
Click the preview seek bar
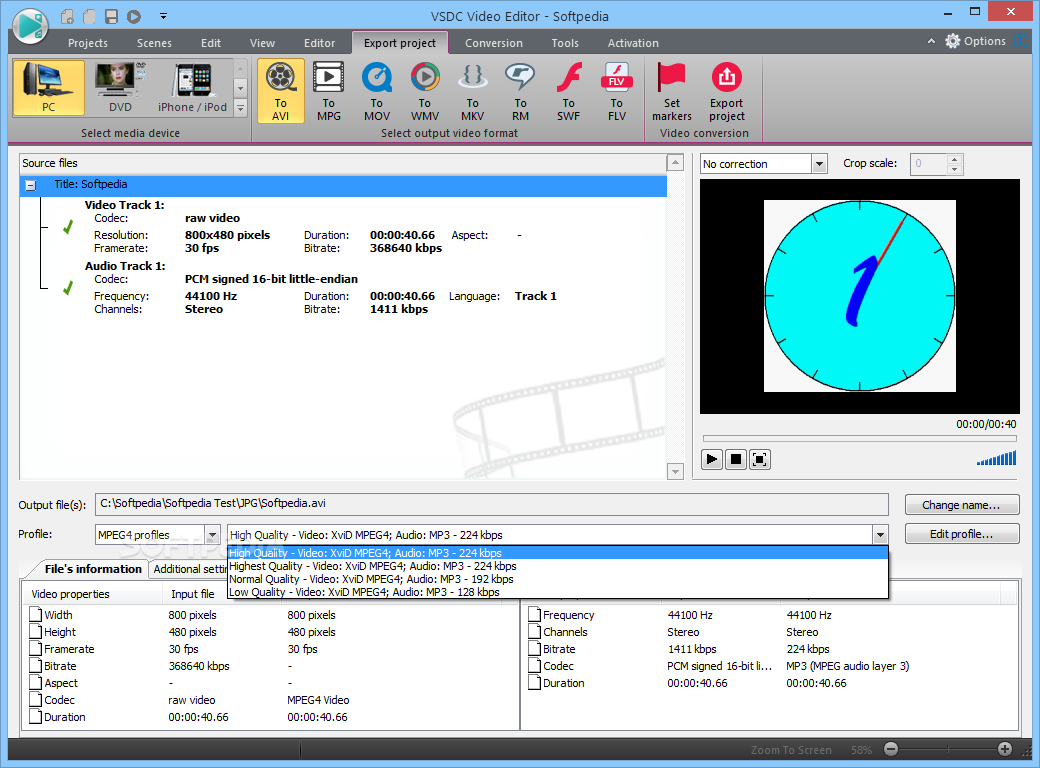pyautogui.click(x=860, y=438)
